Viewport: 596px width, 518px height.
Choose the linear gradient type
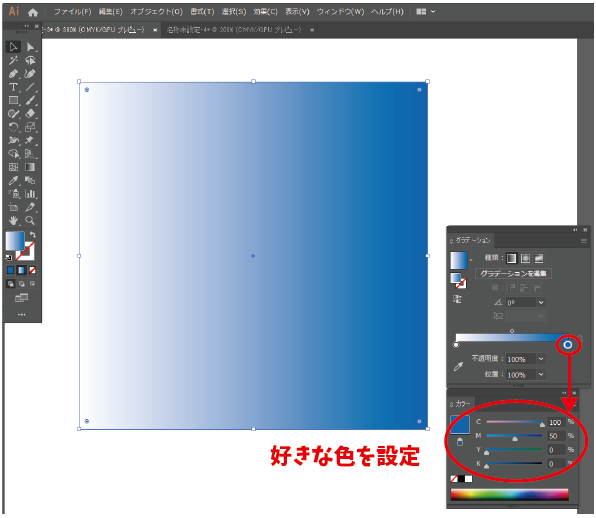(512, 258)
